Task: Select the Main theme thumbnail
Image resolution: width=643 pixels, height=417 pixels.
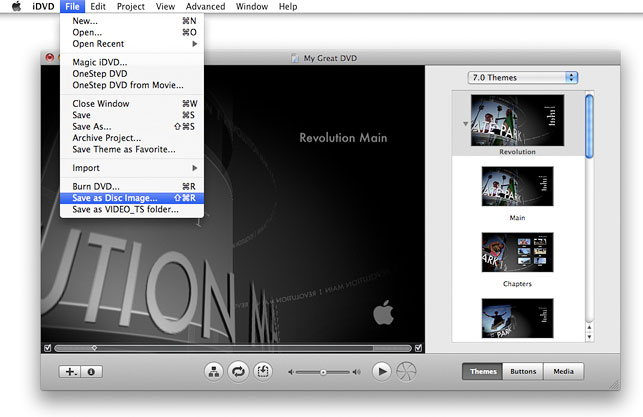Action: 518,186
